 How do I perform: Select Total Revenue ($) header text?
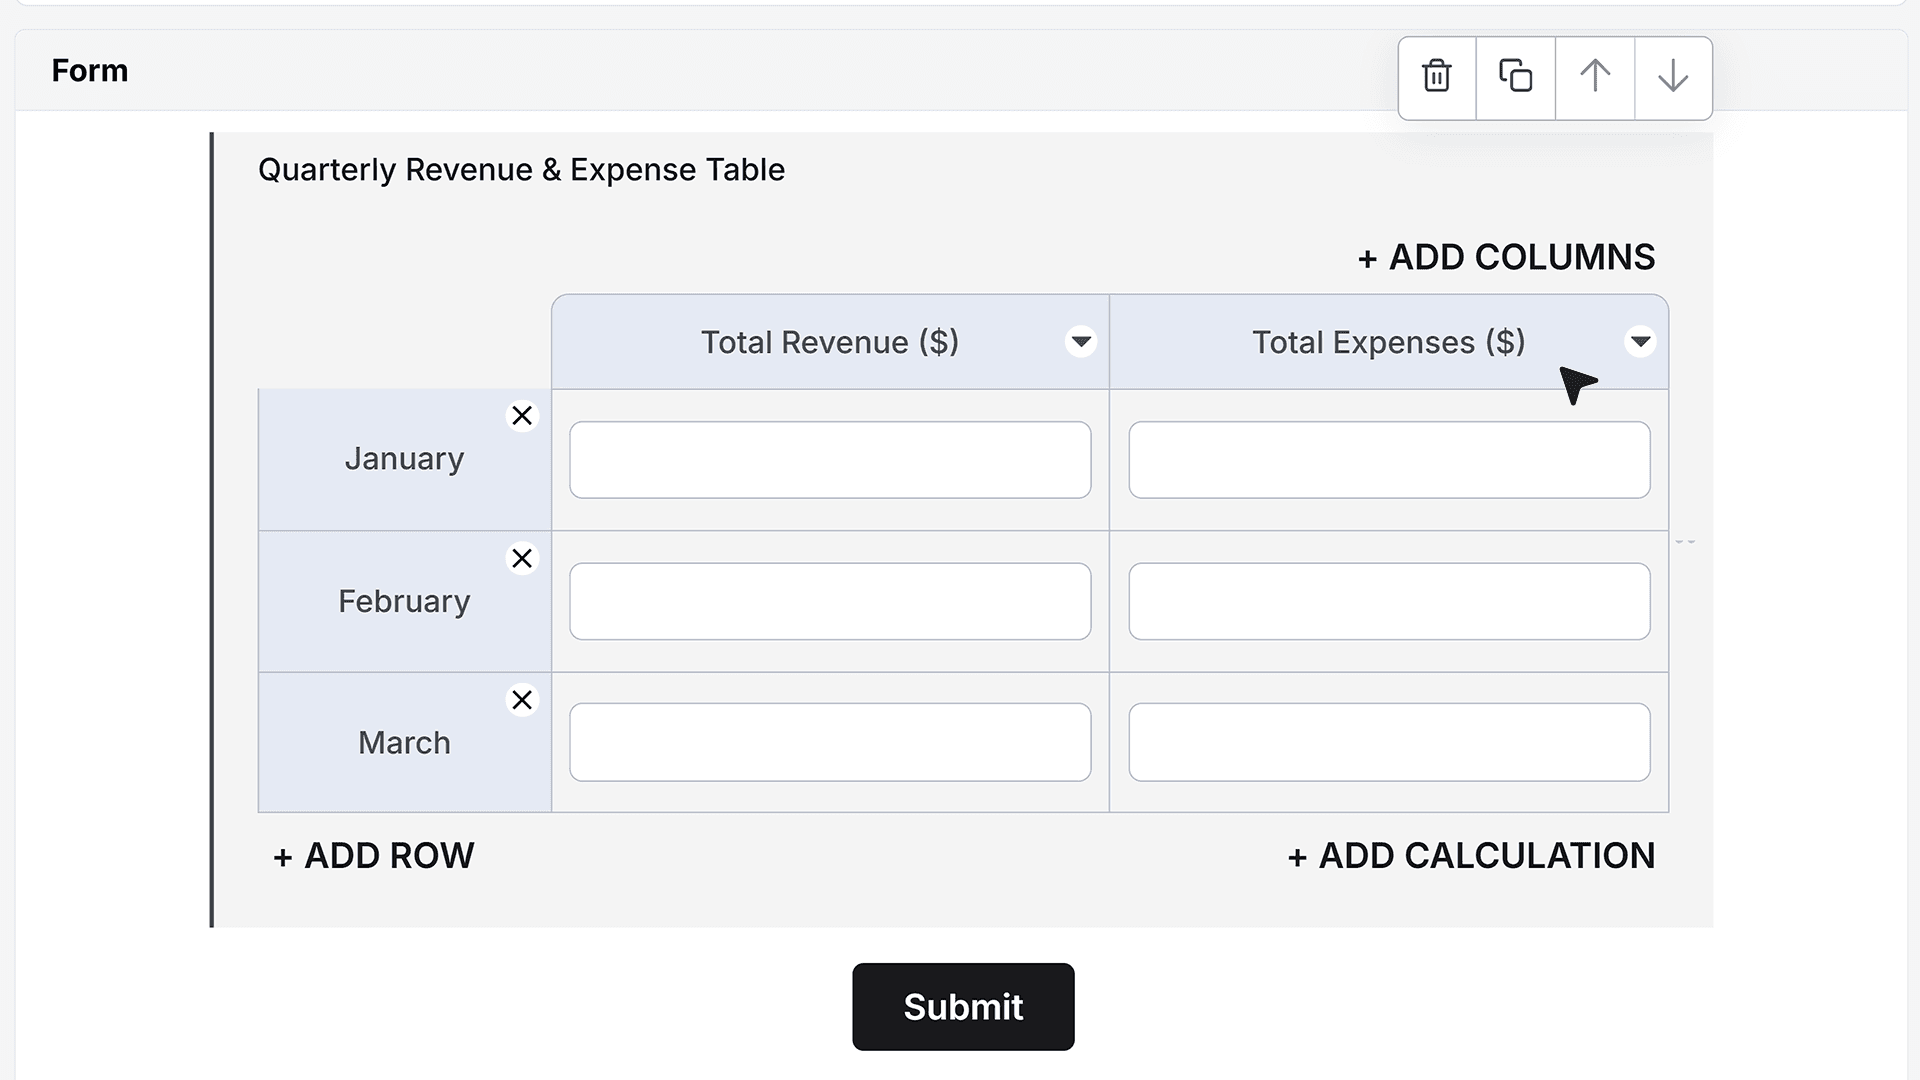(x=830, y=342)
